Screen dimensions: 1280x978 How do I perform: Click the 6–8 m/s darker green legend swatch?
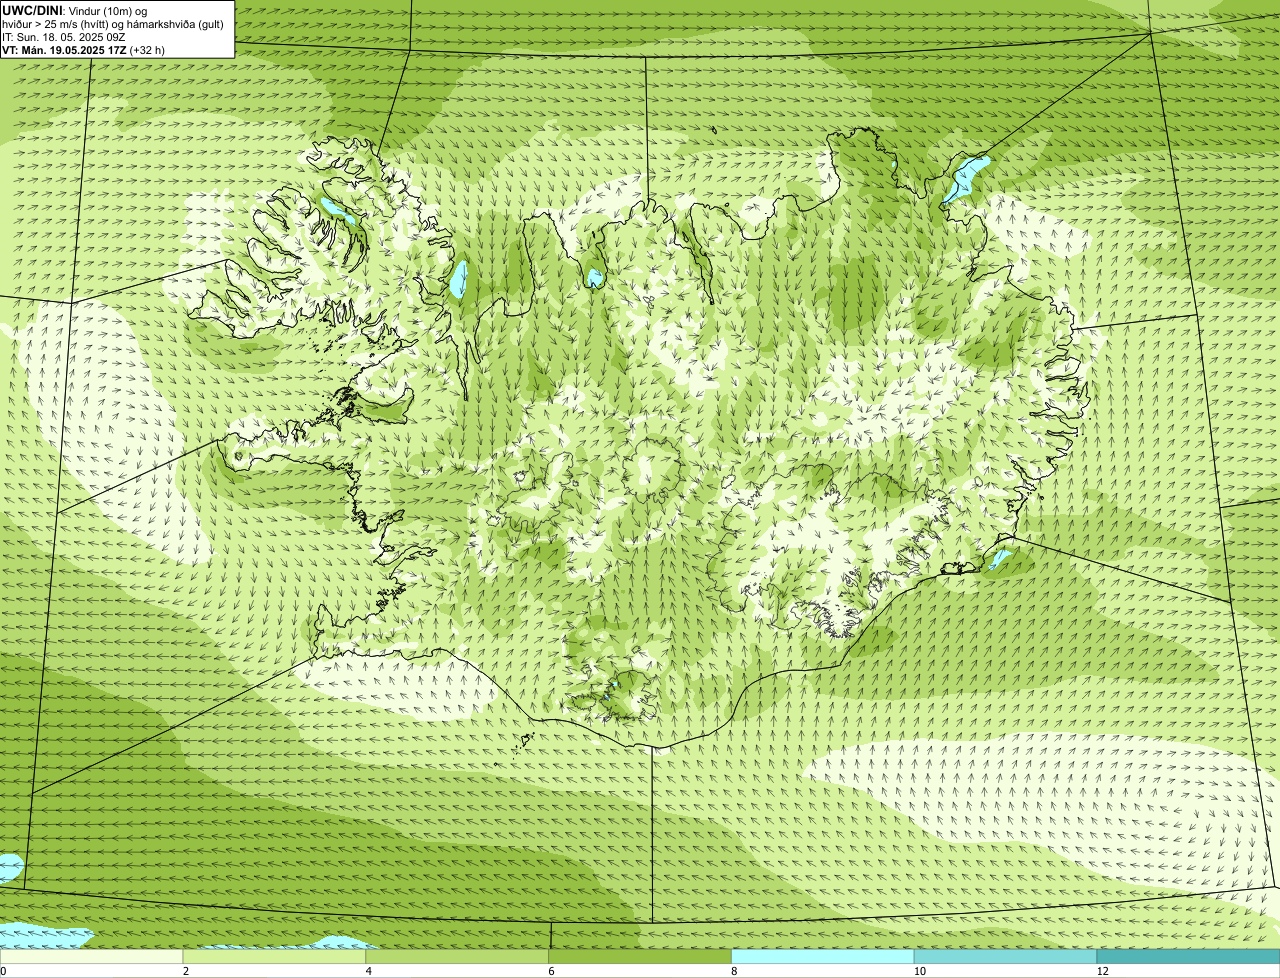[x=640, y=956]
